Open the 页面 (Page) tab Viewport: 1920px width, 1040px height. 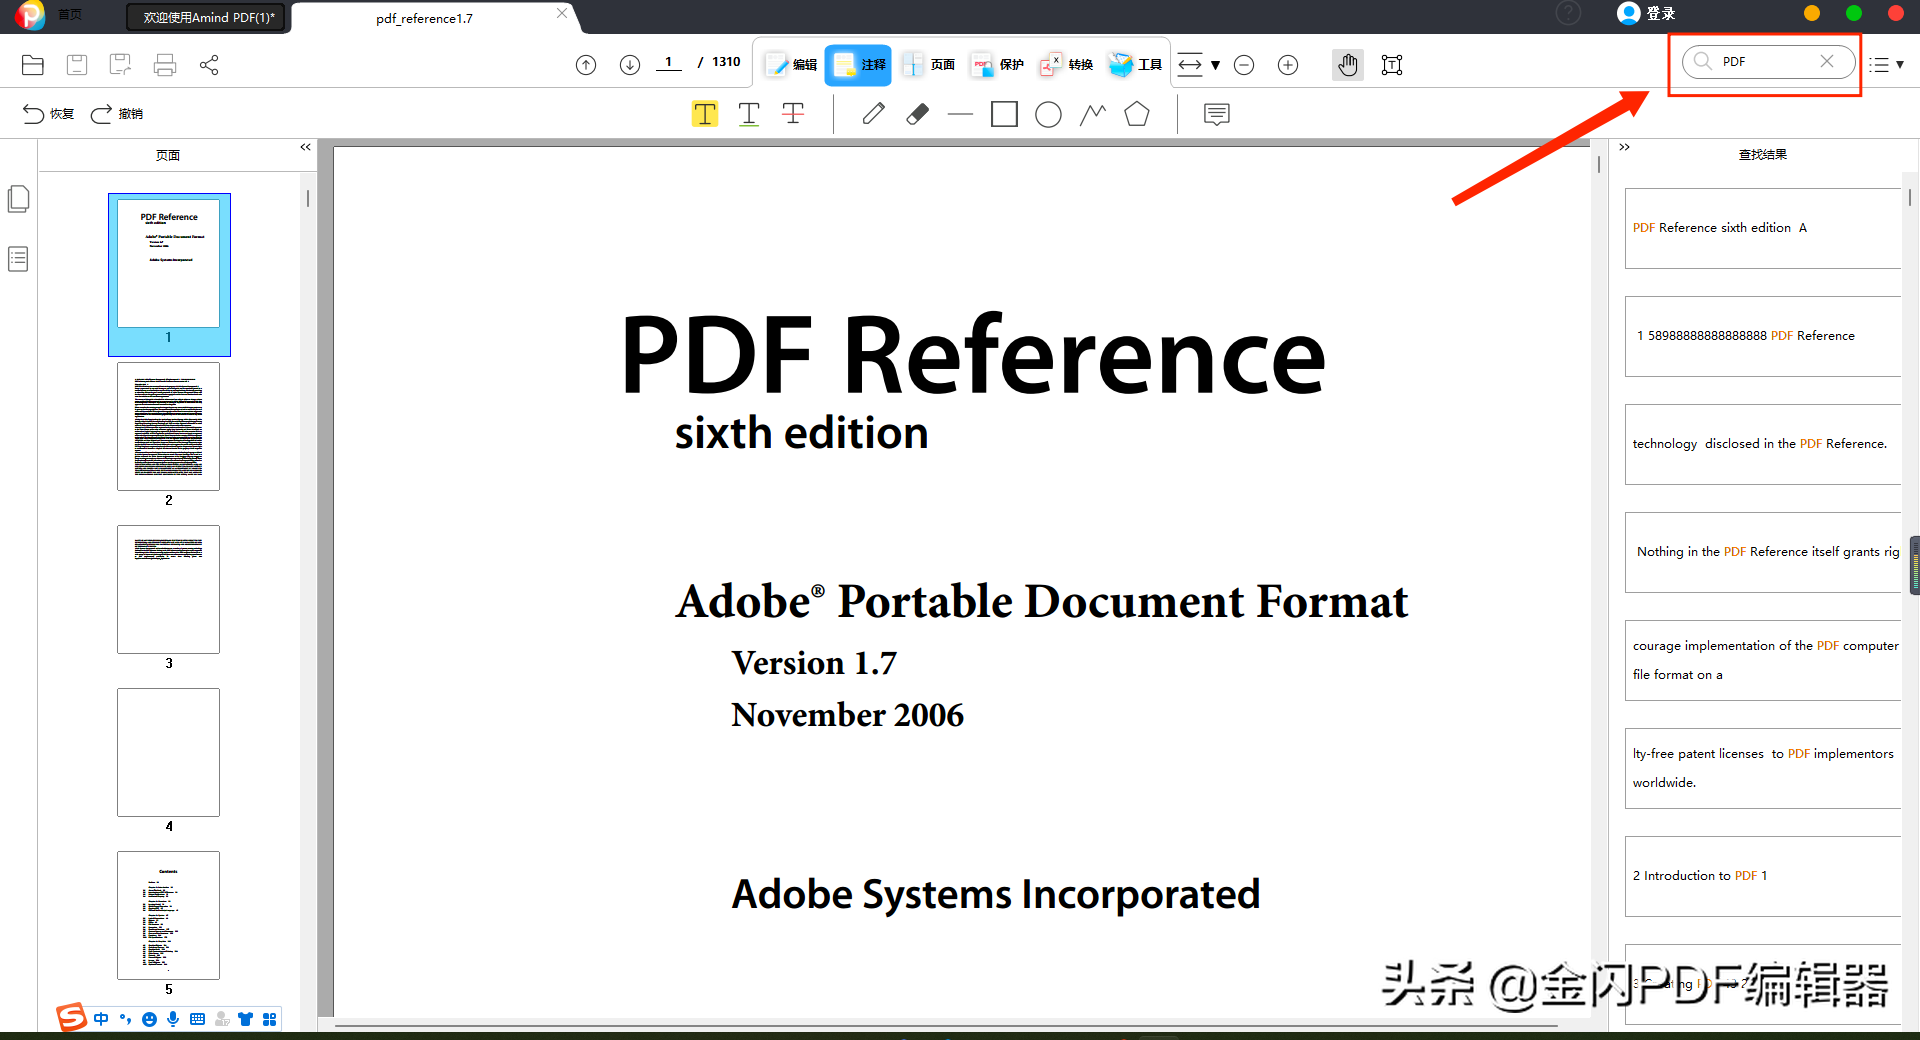(x=929, y=65)
